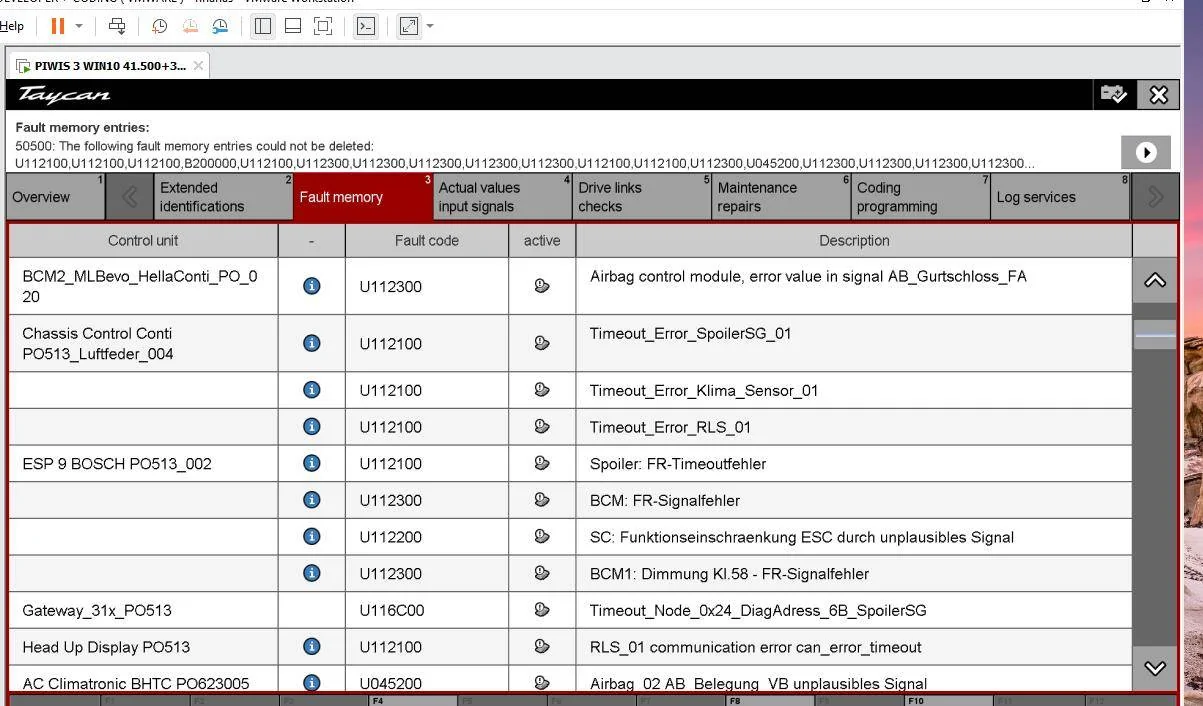Pause the virtual machine via toolbar
Screen dimensions: 1203x706
click(x=58, y=26)
